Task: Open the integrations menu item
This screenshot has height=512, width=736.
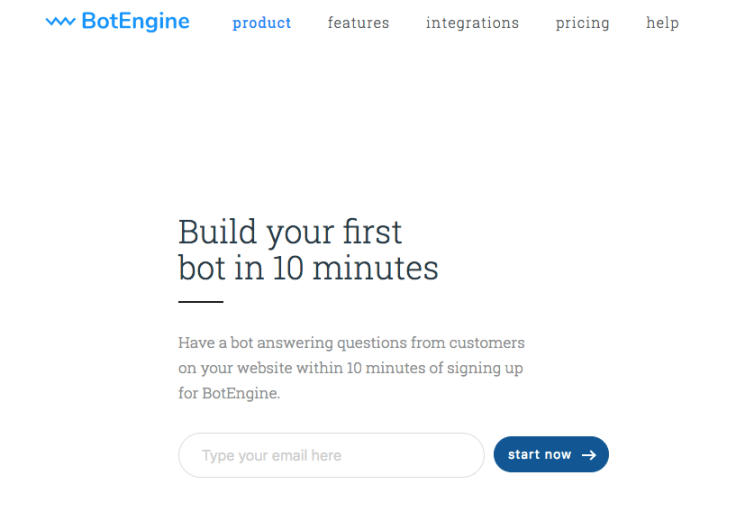Action: (x=472, y=23)
